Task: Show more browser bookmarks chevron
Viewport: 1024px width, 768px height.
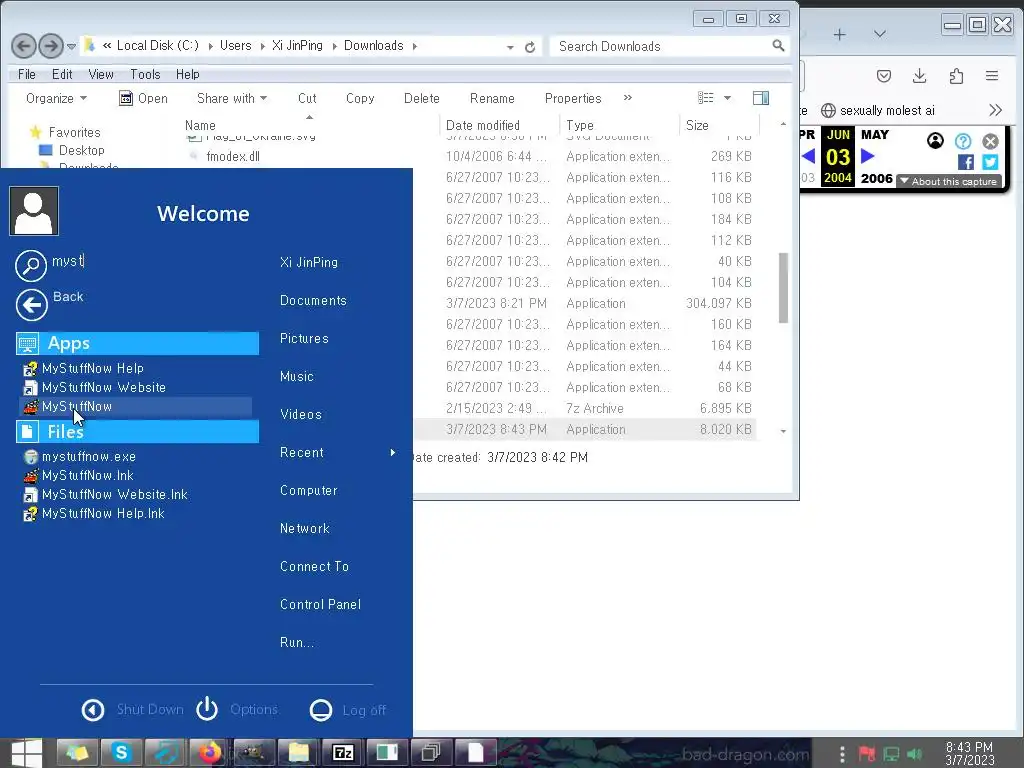Action: point(995,110)
